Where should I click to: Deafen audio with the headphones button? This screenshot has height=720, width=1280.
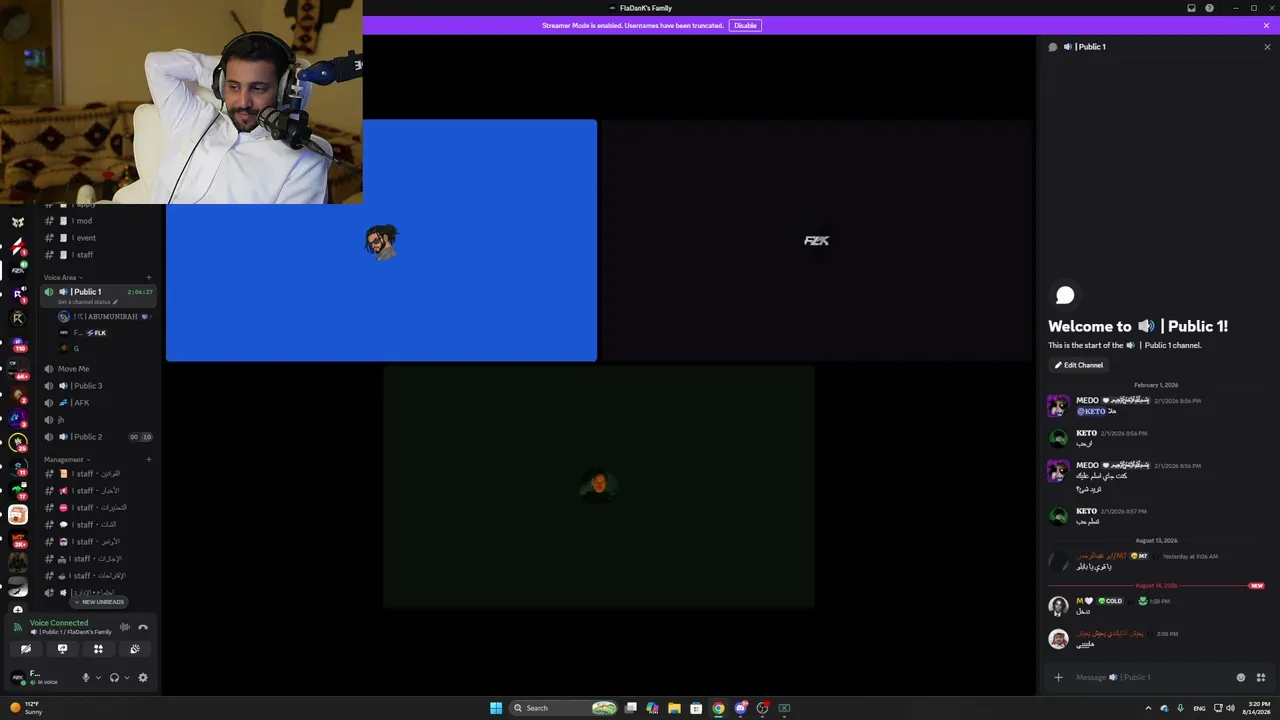point(114,677)
